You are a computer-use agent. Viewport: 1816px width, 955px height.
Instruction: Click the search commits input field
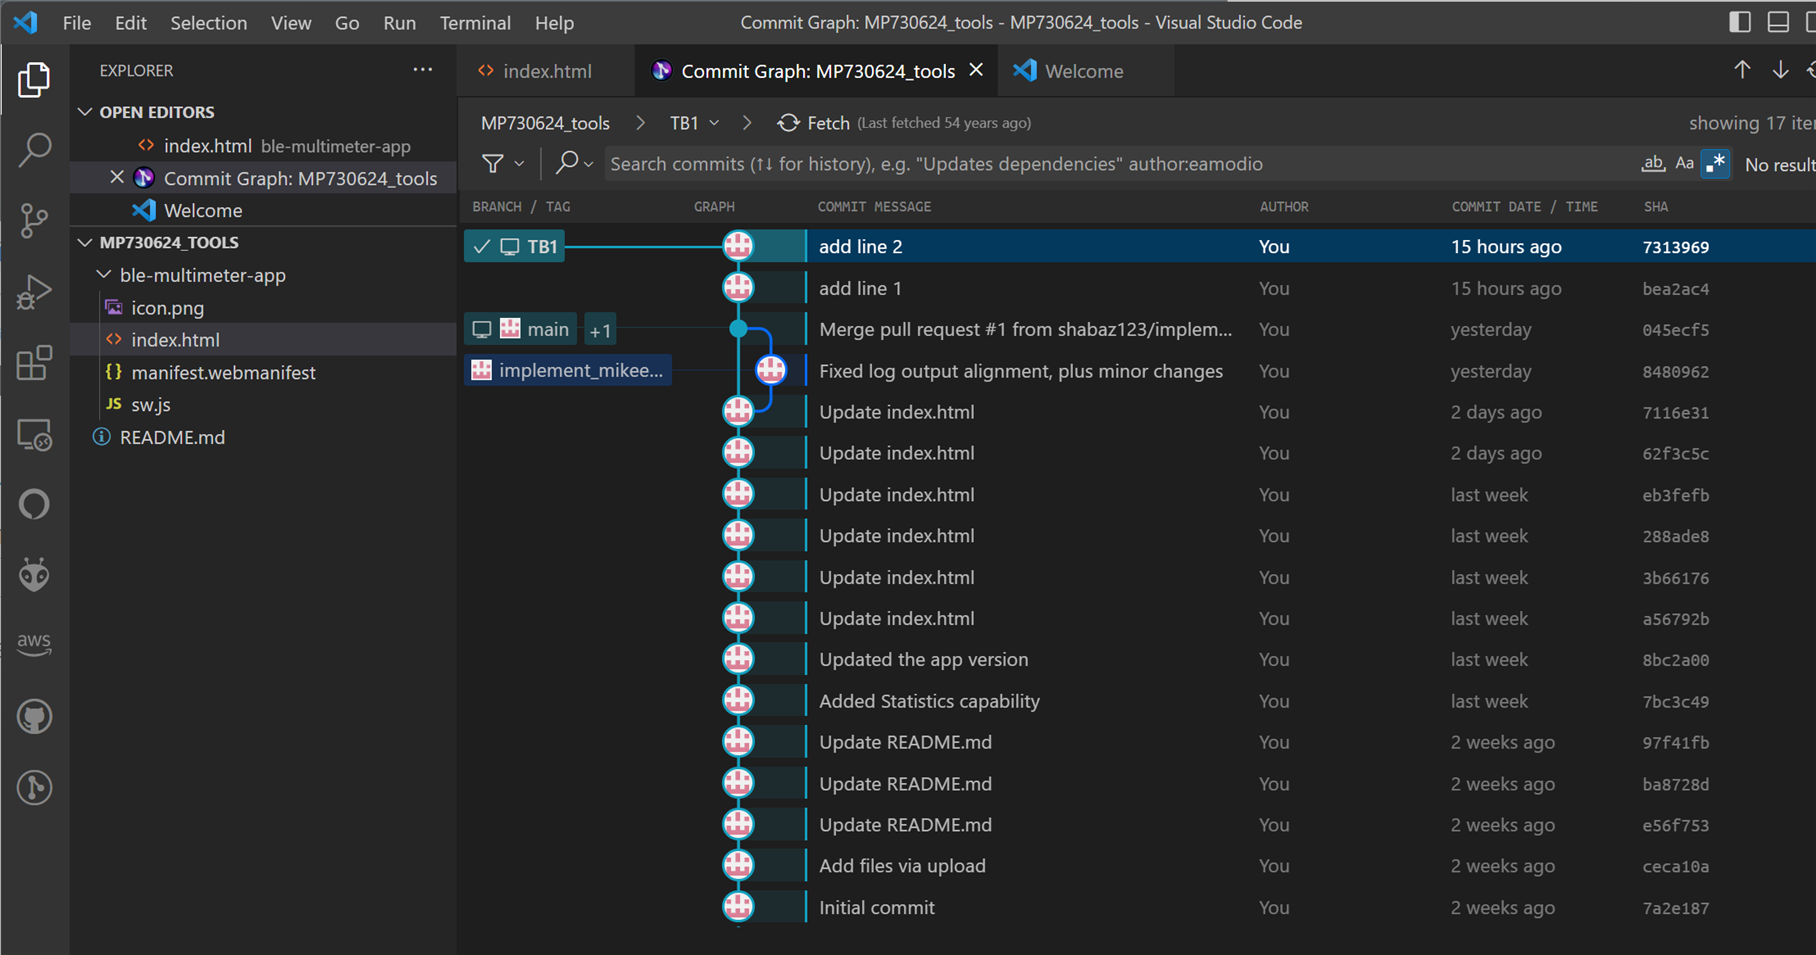tap(1118, 164)
